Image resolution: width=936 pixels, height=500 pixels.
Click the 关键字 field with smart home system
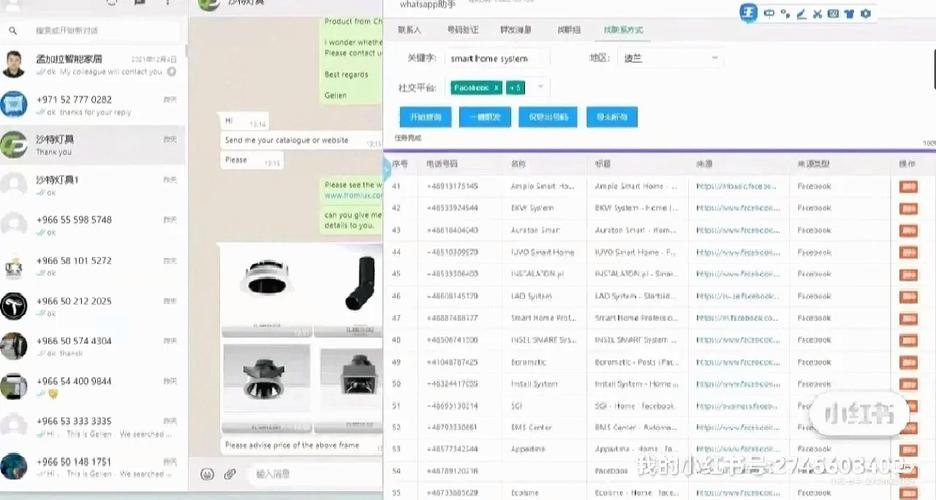[x=497, y=58]
